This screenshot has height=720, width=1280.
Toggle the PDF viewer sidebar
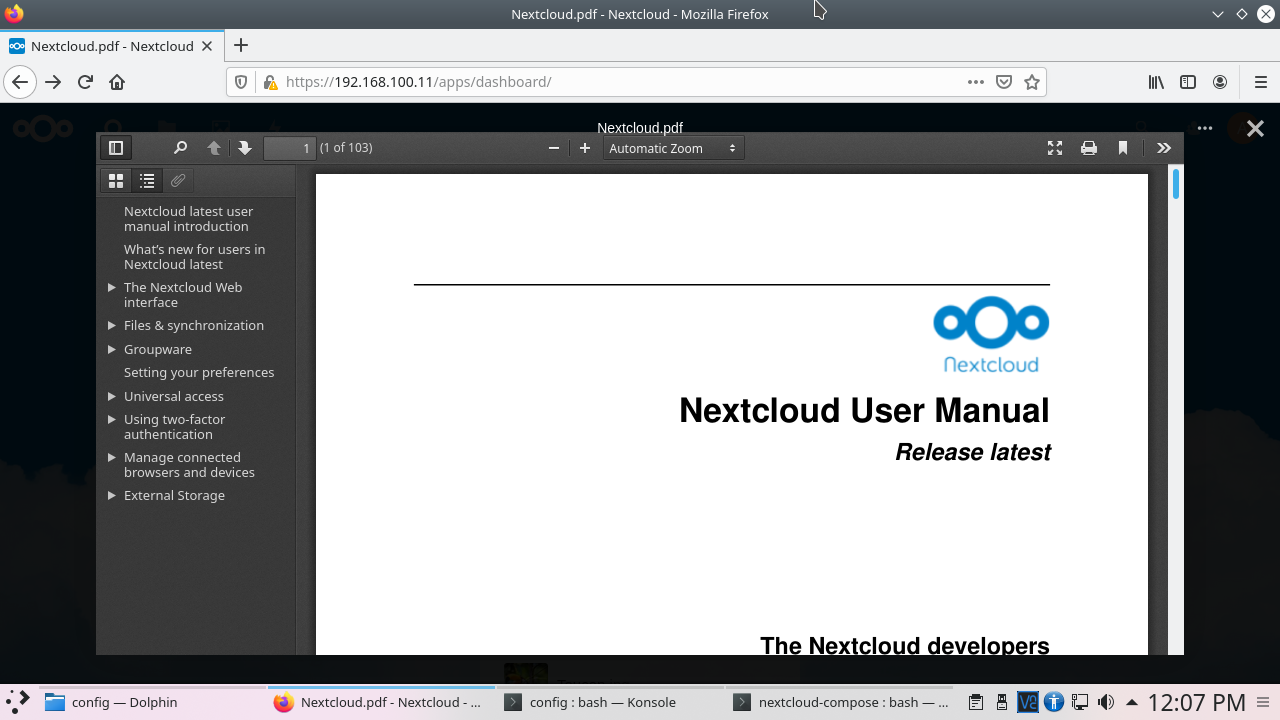click(x=116, y=148)
